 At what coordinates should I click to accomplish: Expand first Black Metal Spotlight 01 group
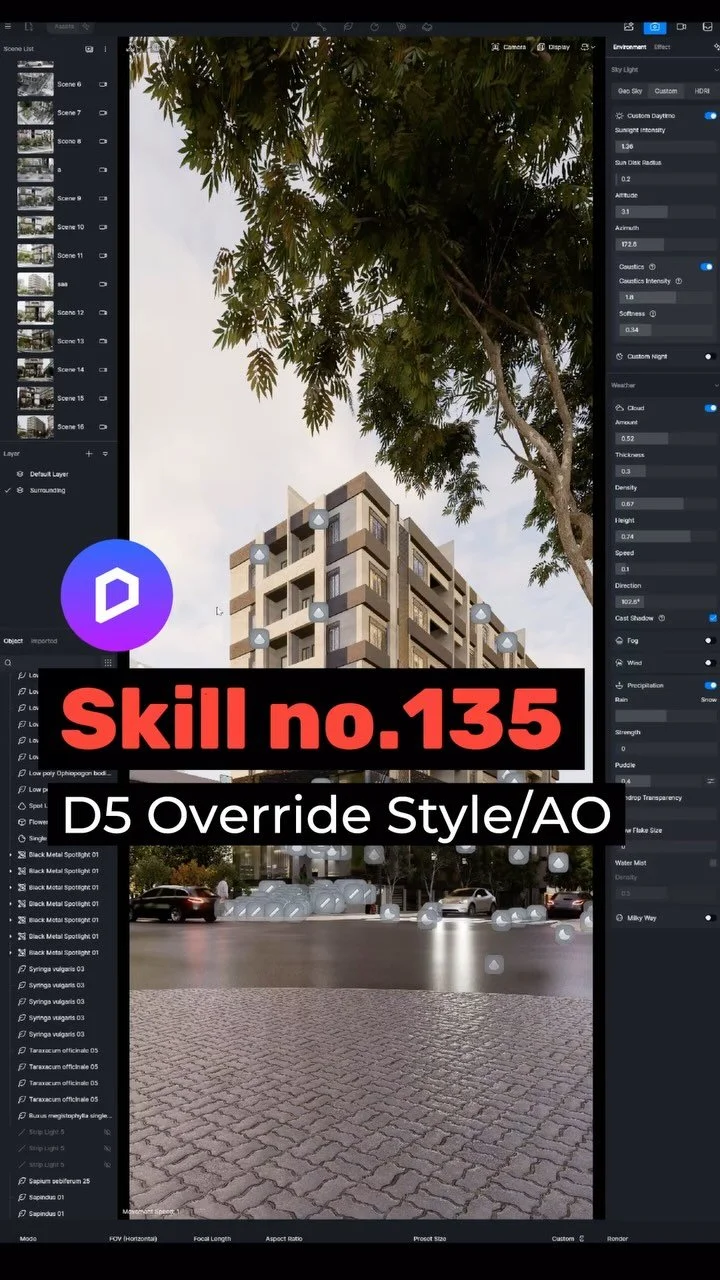click(x=11, y=855)
